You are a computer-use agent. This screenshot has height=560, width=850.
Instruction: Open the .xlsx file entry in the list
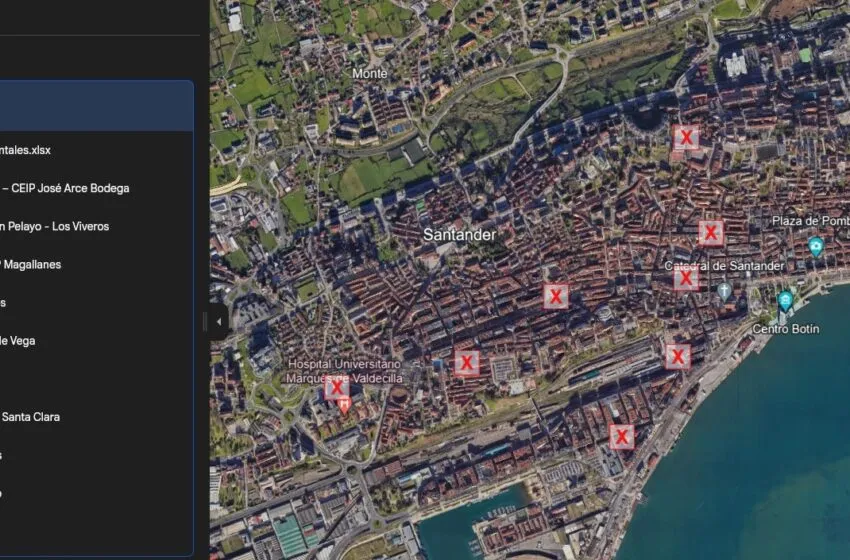(26, 150)
